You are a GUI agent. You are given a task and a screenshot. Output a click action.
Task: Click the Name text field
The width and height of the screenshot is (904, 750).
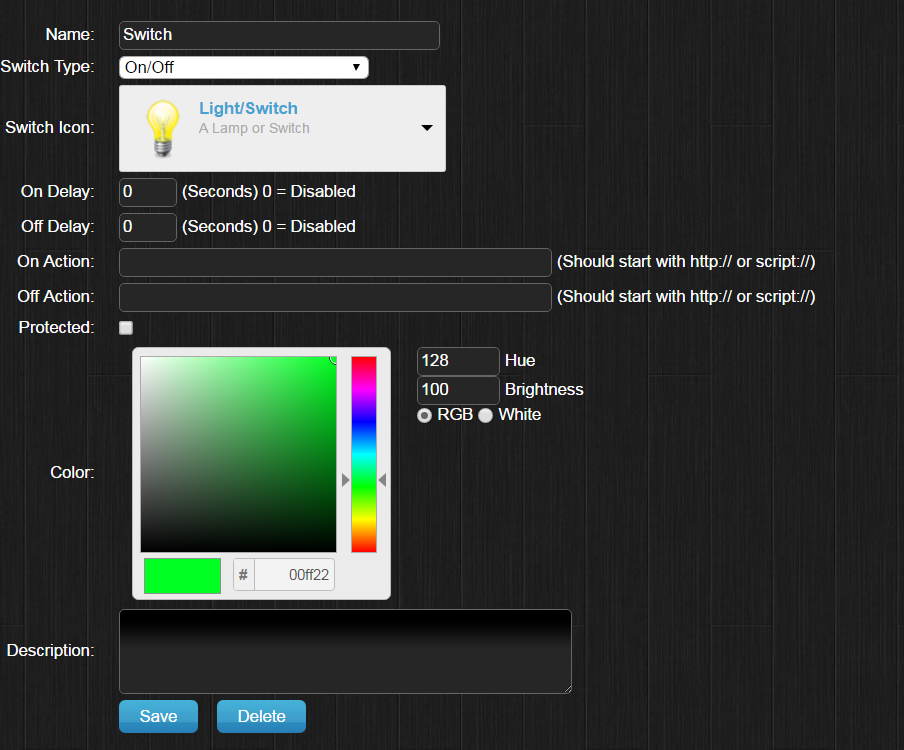coord(279,35)
